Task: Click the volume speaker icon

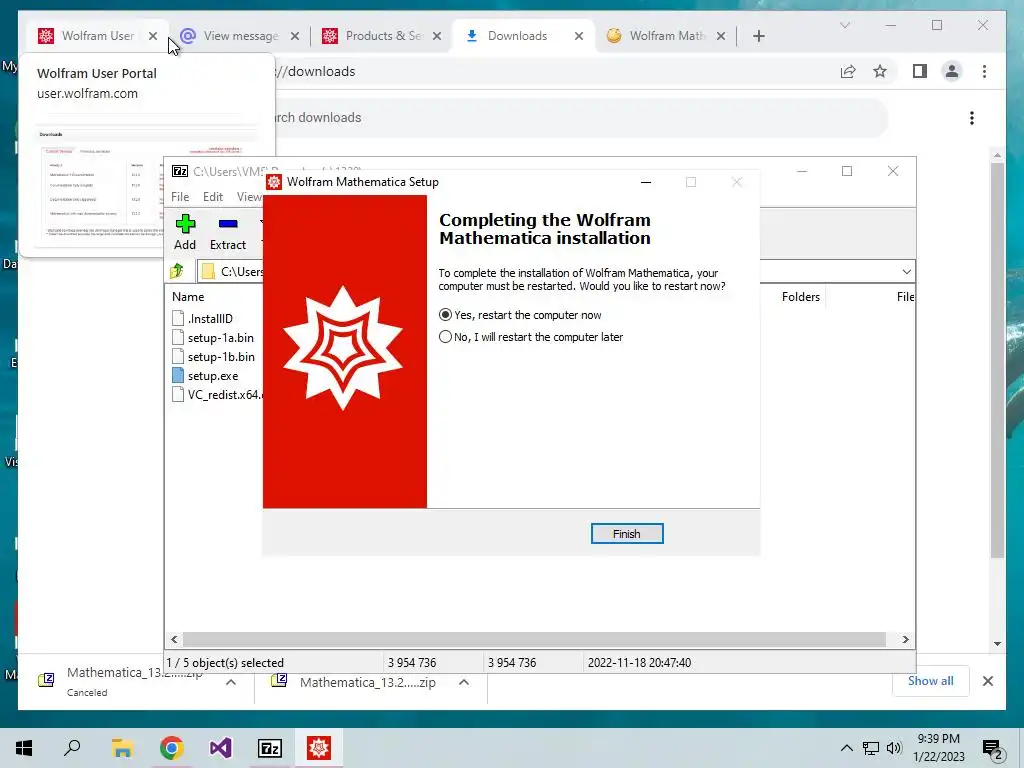Action: click(894, 748)
